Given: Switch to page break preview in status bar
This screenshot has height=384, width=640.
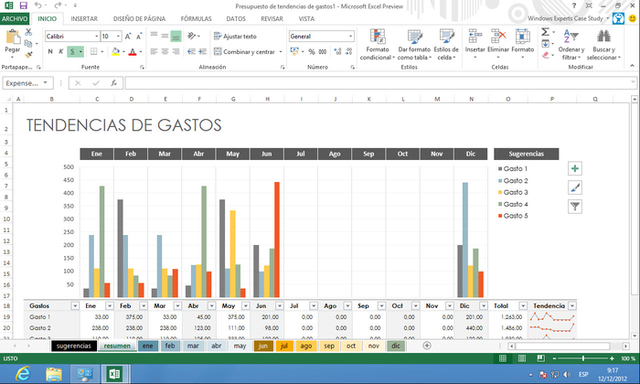Looking at the screenshot, I should pos(541,358).
